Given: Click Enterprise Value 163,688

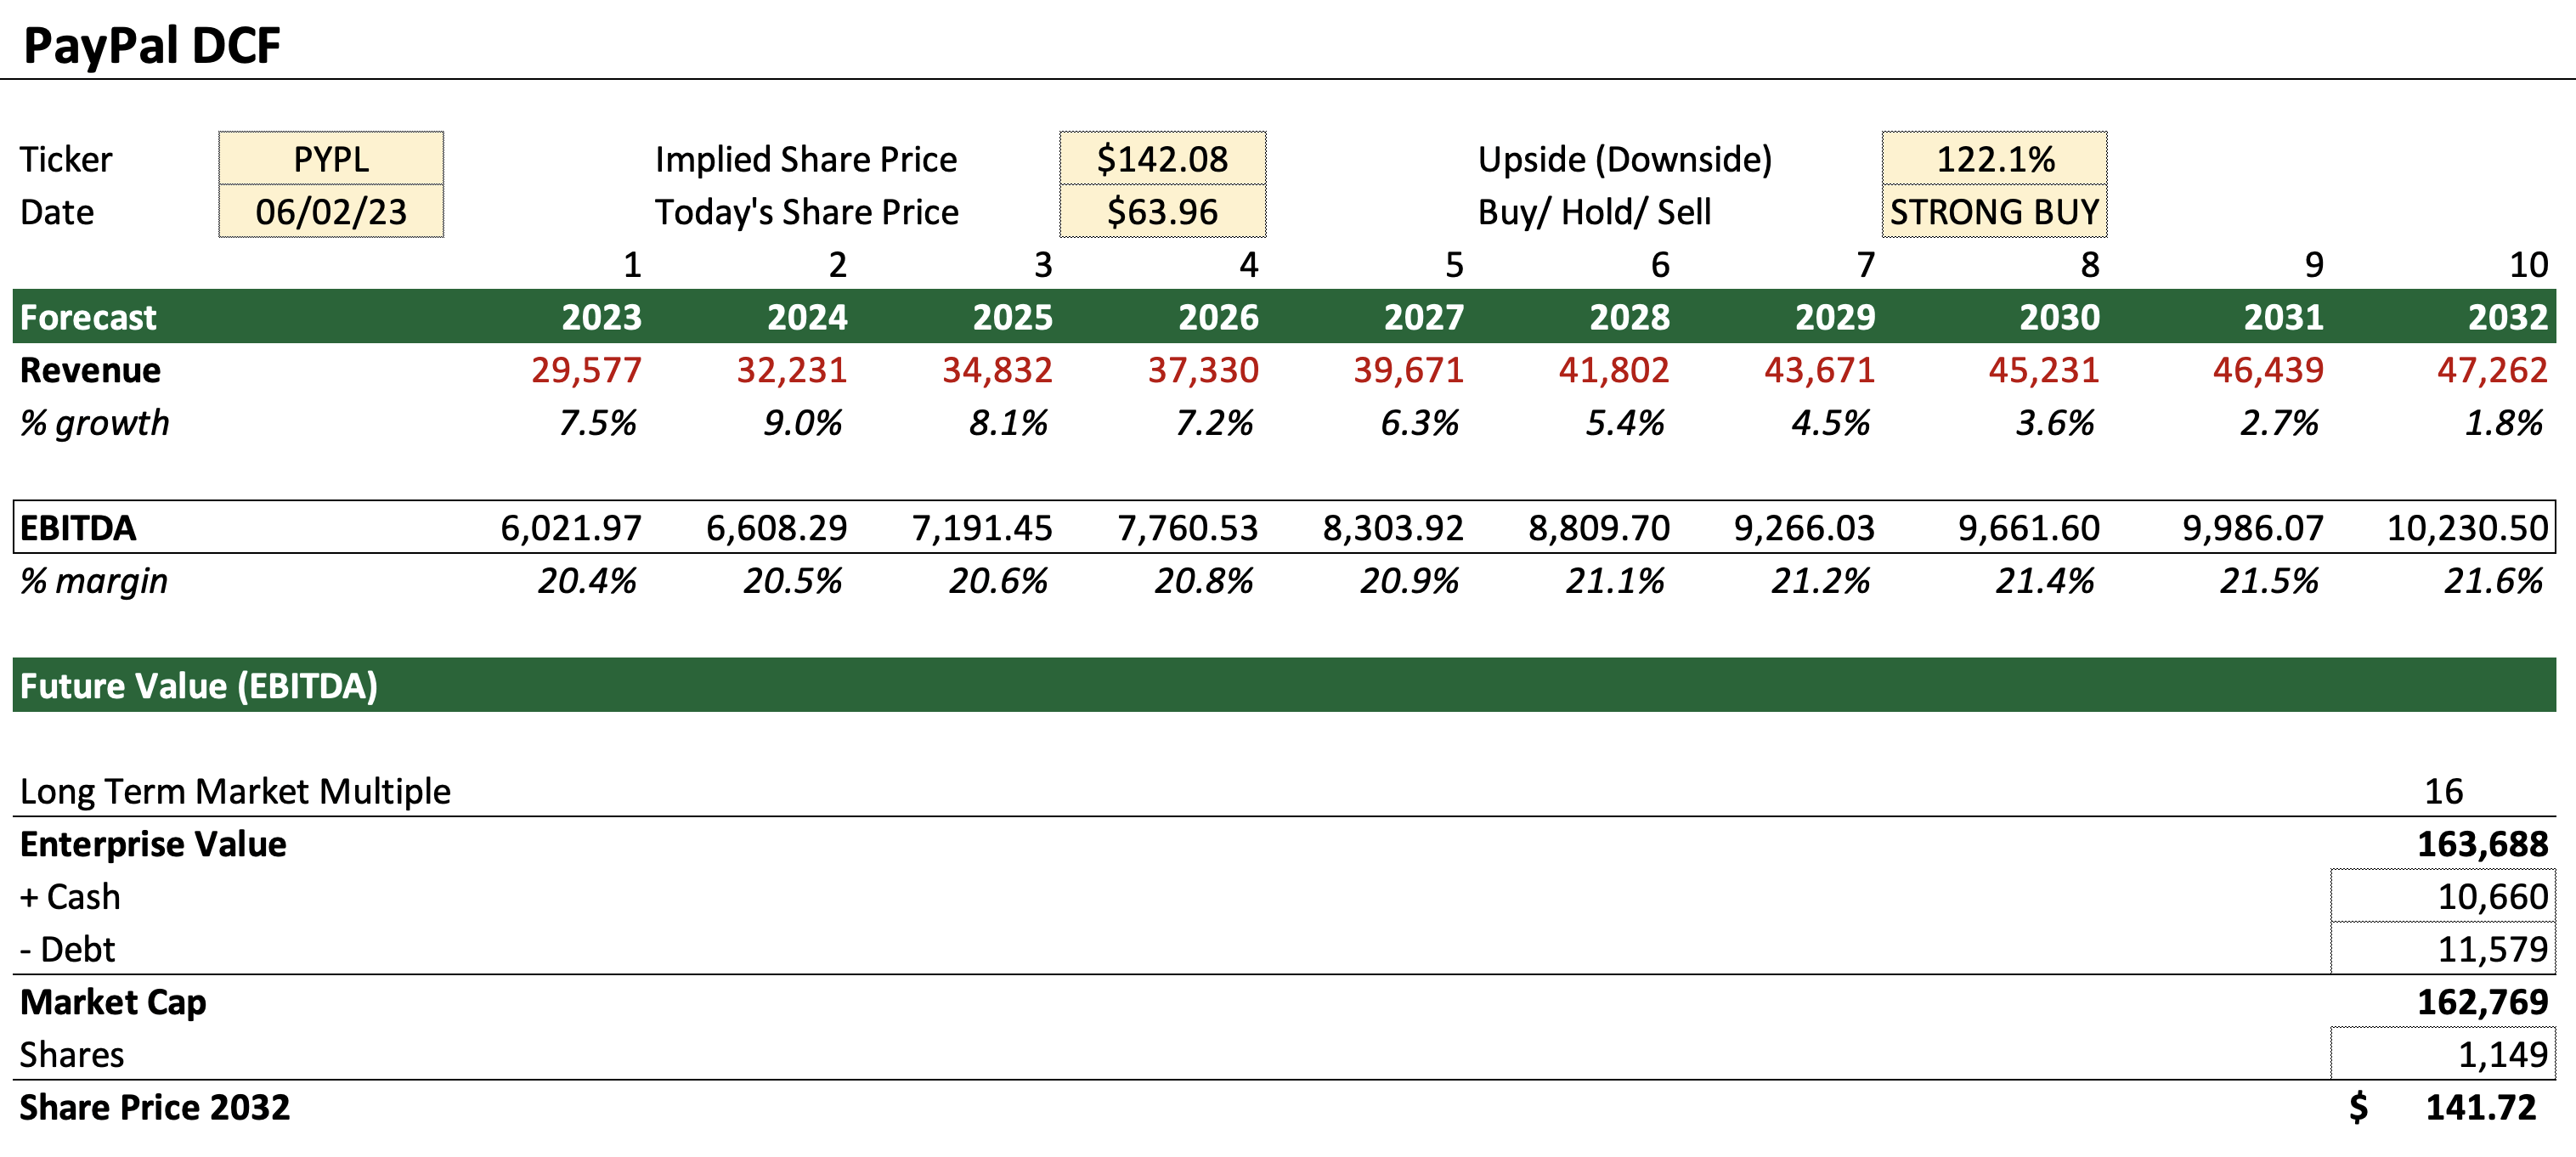Looking at the screenshot, I should (x=2482, y=844).
